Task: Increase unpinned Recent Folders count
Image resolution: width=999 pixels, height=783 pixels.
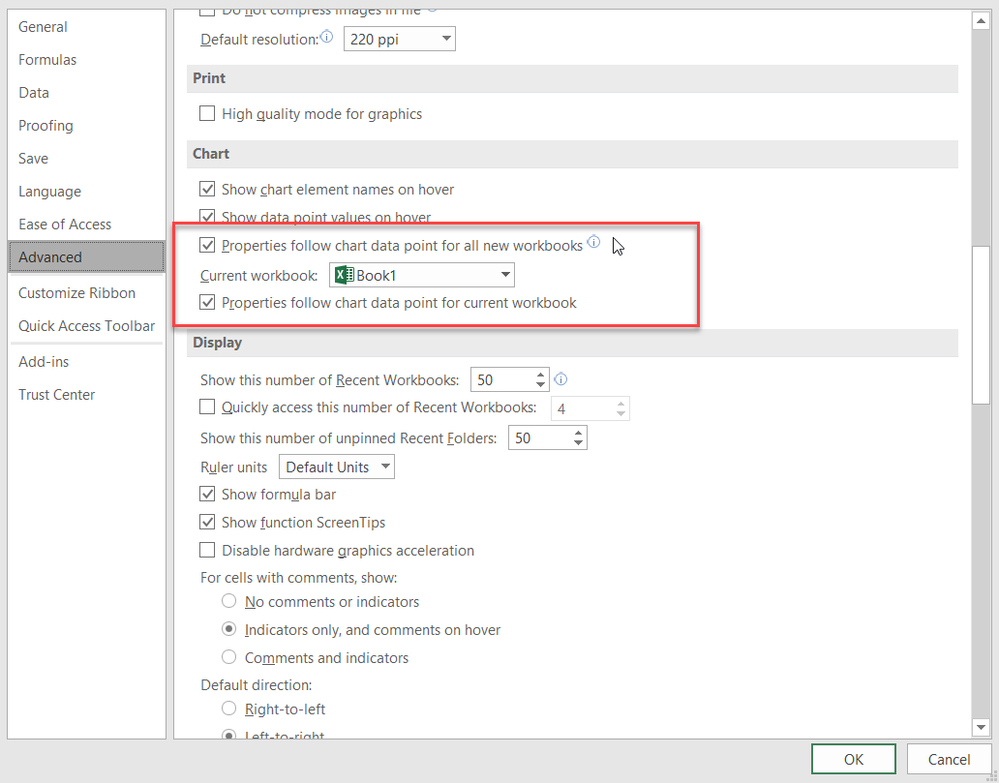Action: [x=578, y=433]
